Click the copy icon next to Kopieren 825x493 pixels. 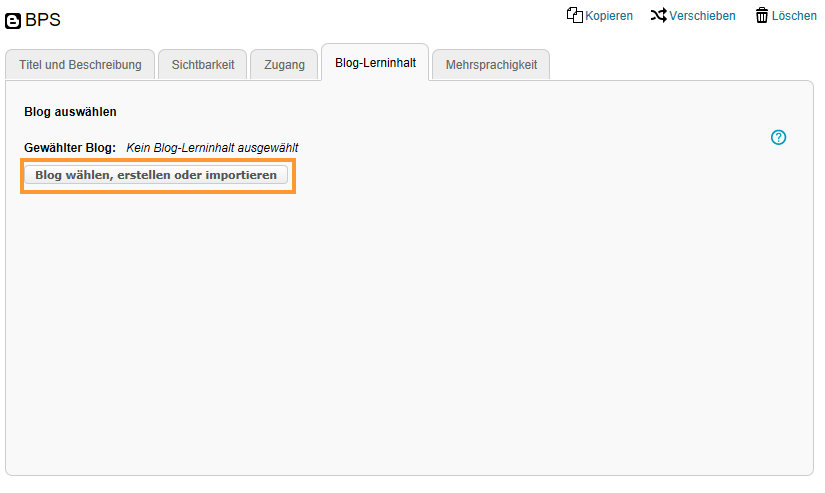(x=574, y=15)
